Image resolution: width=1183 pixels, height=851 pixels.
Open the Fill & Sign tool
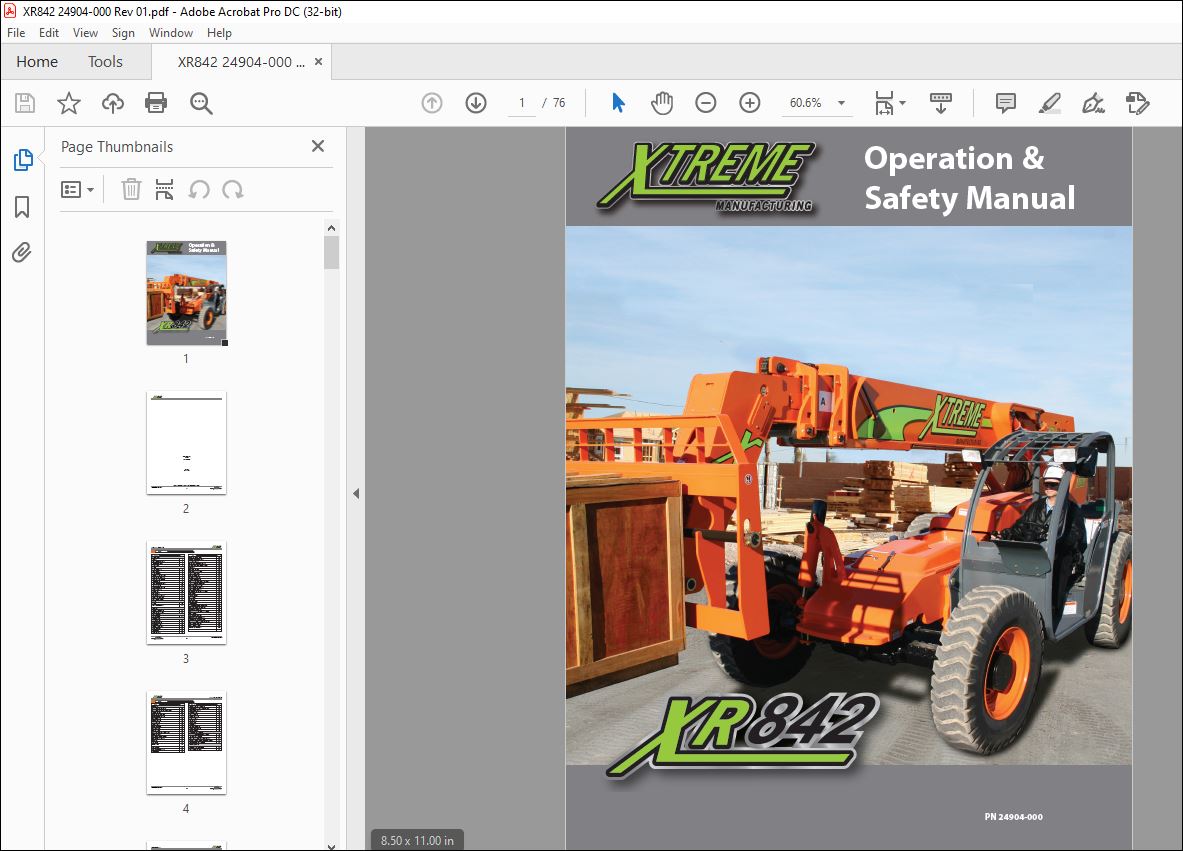(1093, 103)
